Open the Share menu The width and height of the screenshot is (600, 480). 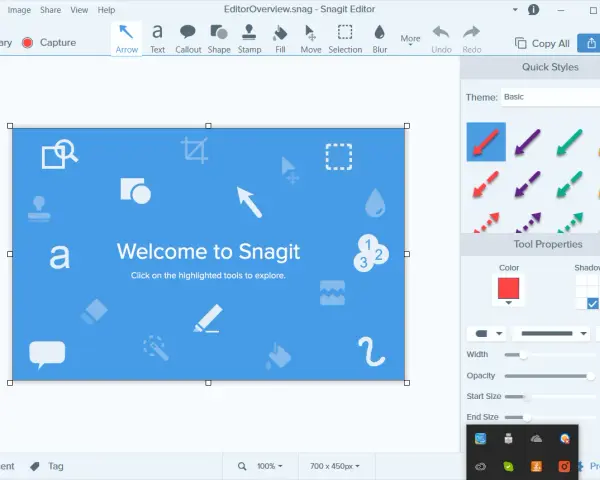[51, 10]
